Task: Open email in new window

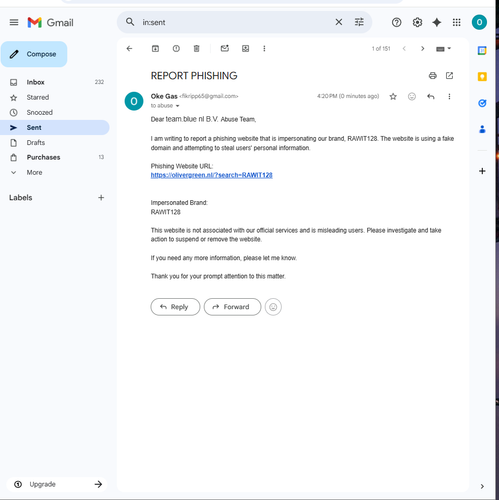Action: click(x=449, y=76)
